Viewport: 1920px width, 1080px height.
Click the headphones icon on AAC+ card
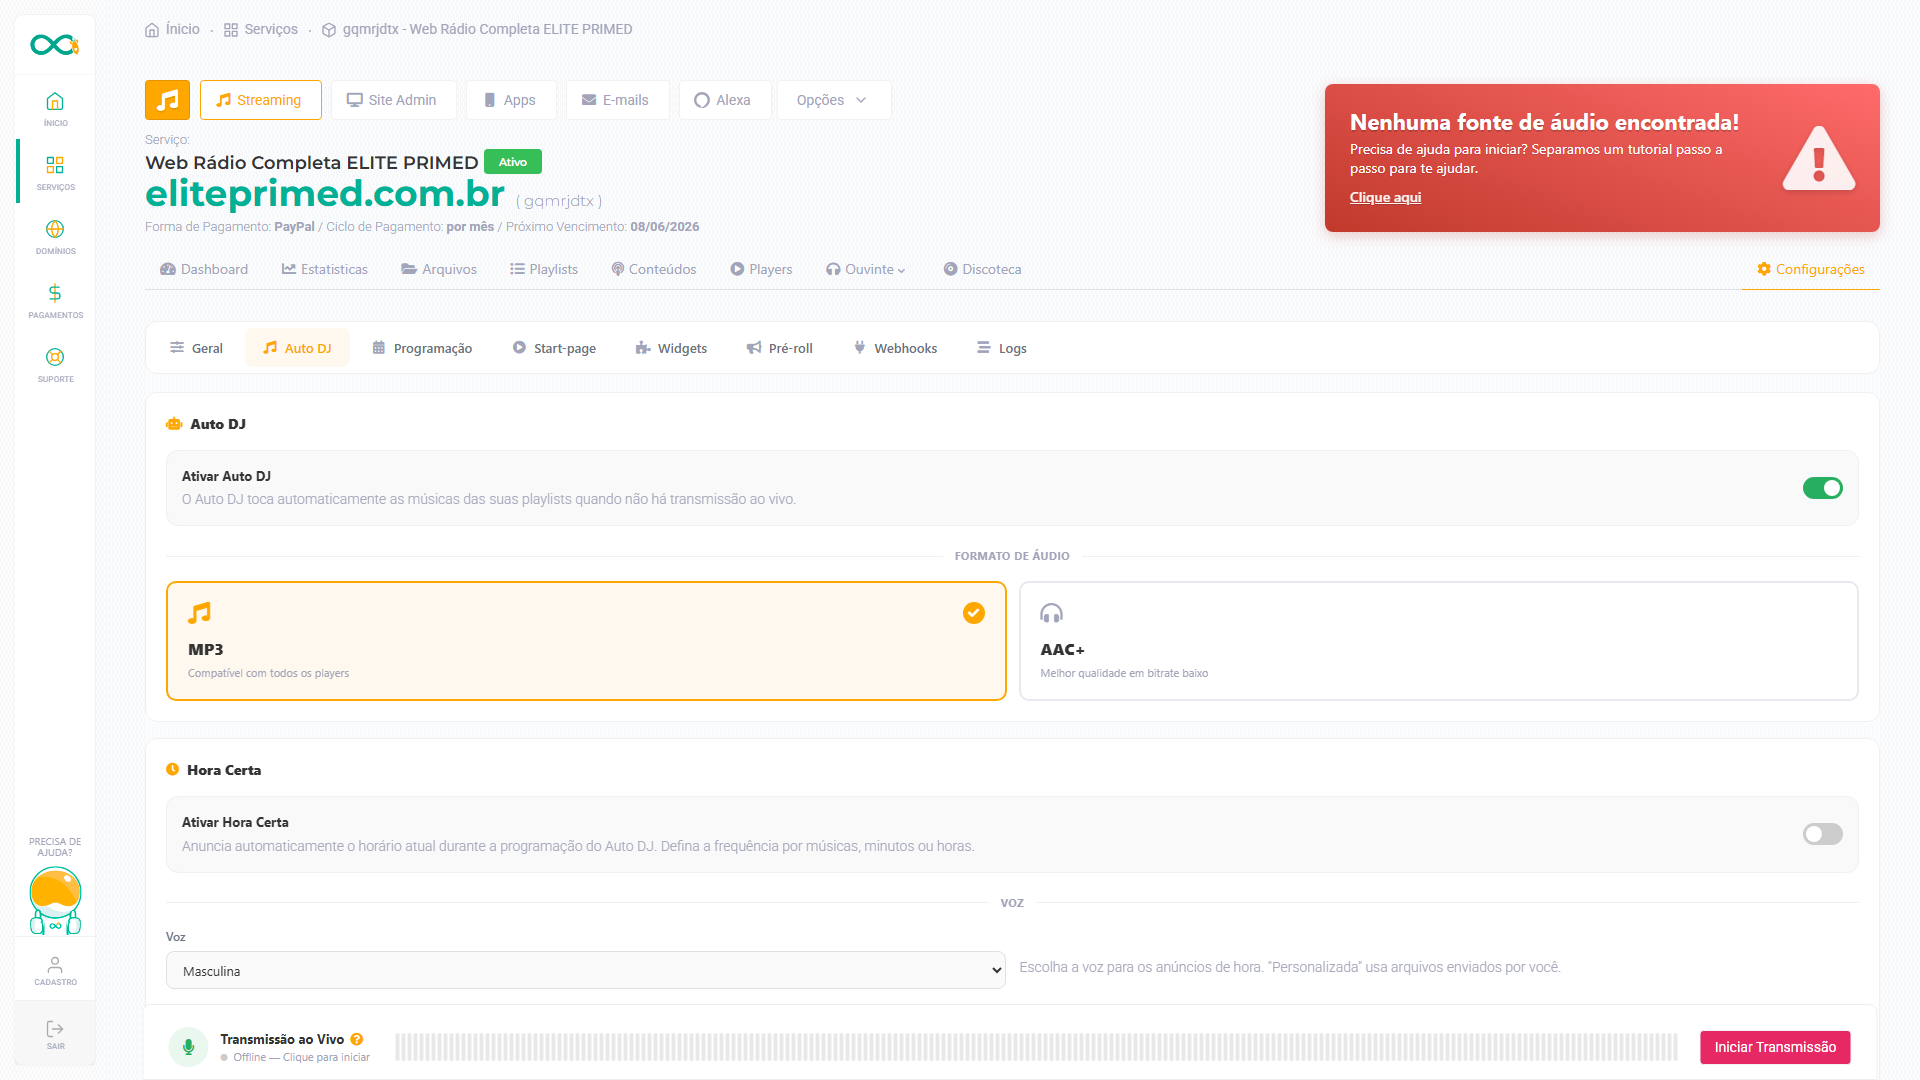pos(1051,613)
